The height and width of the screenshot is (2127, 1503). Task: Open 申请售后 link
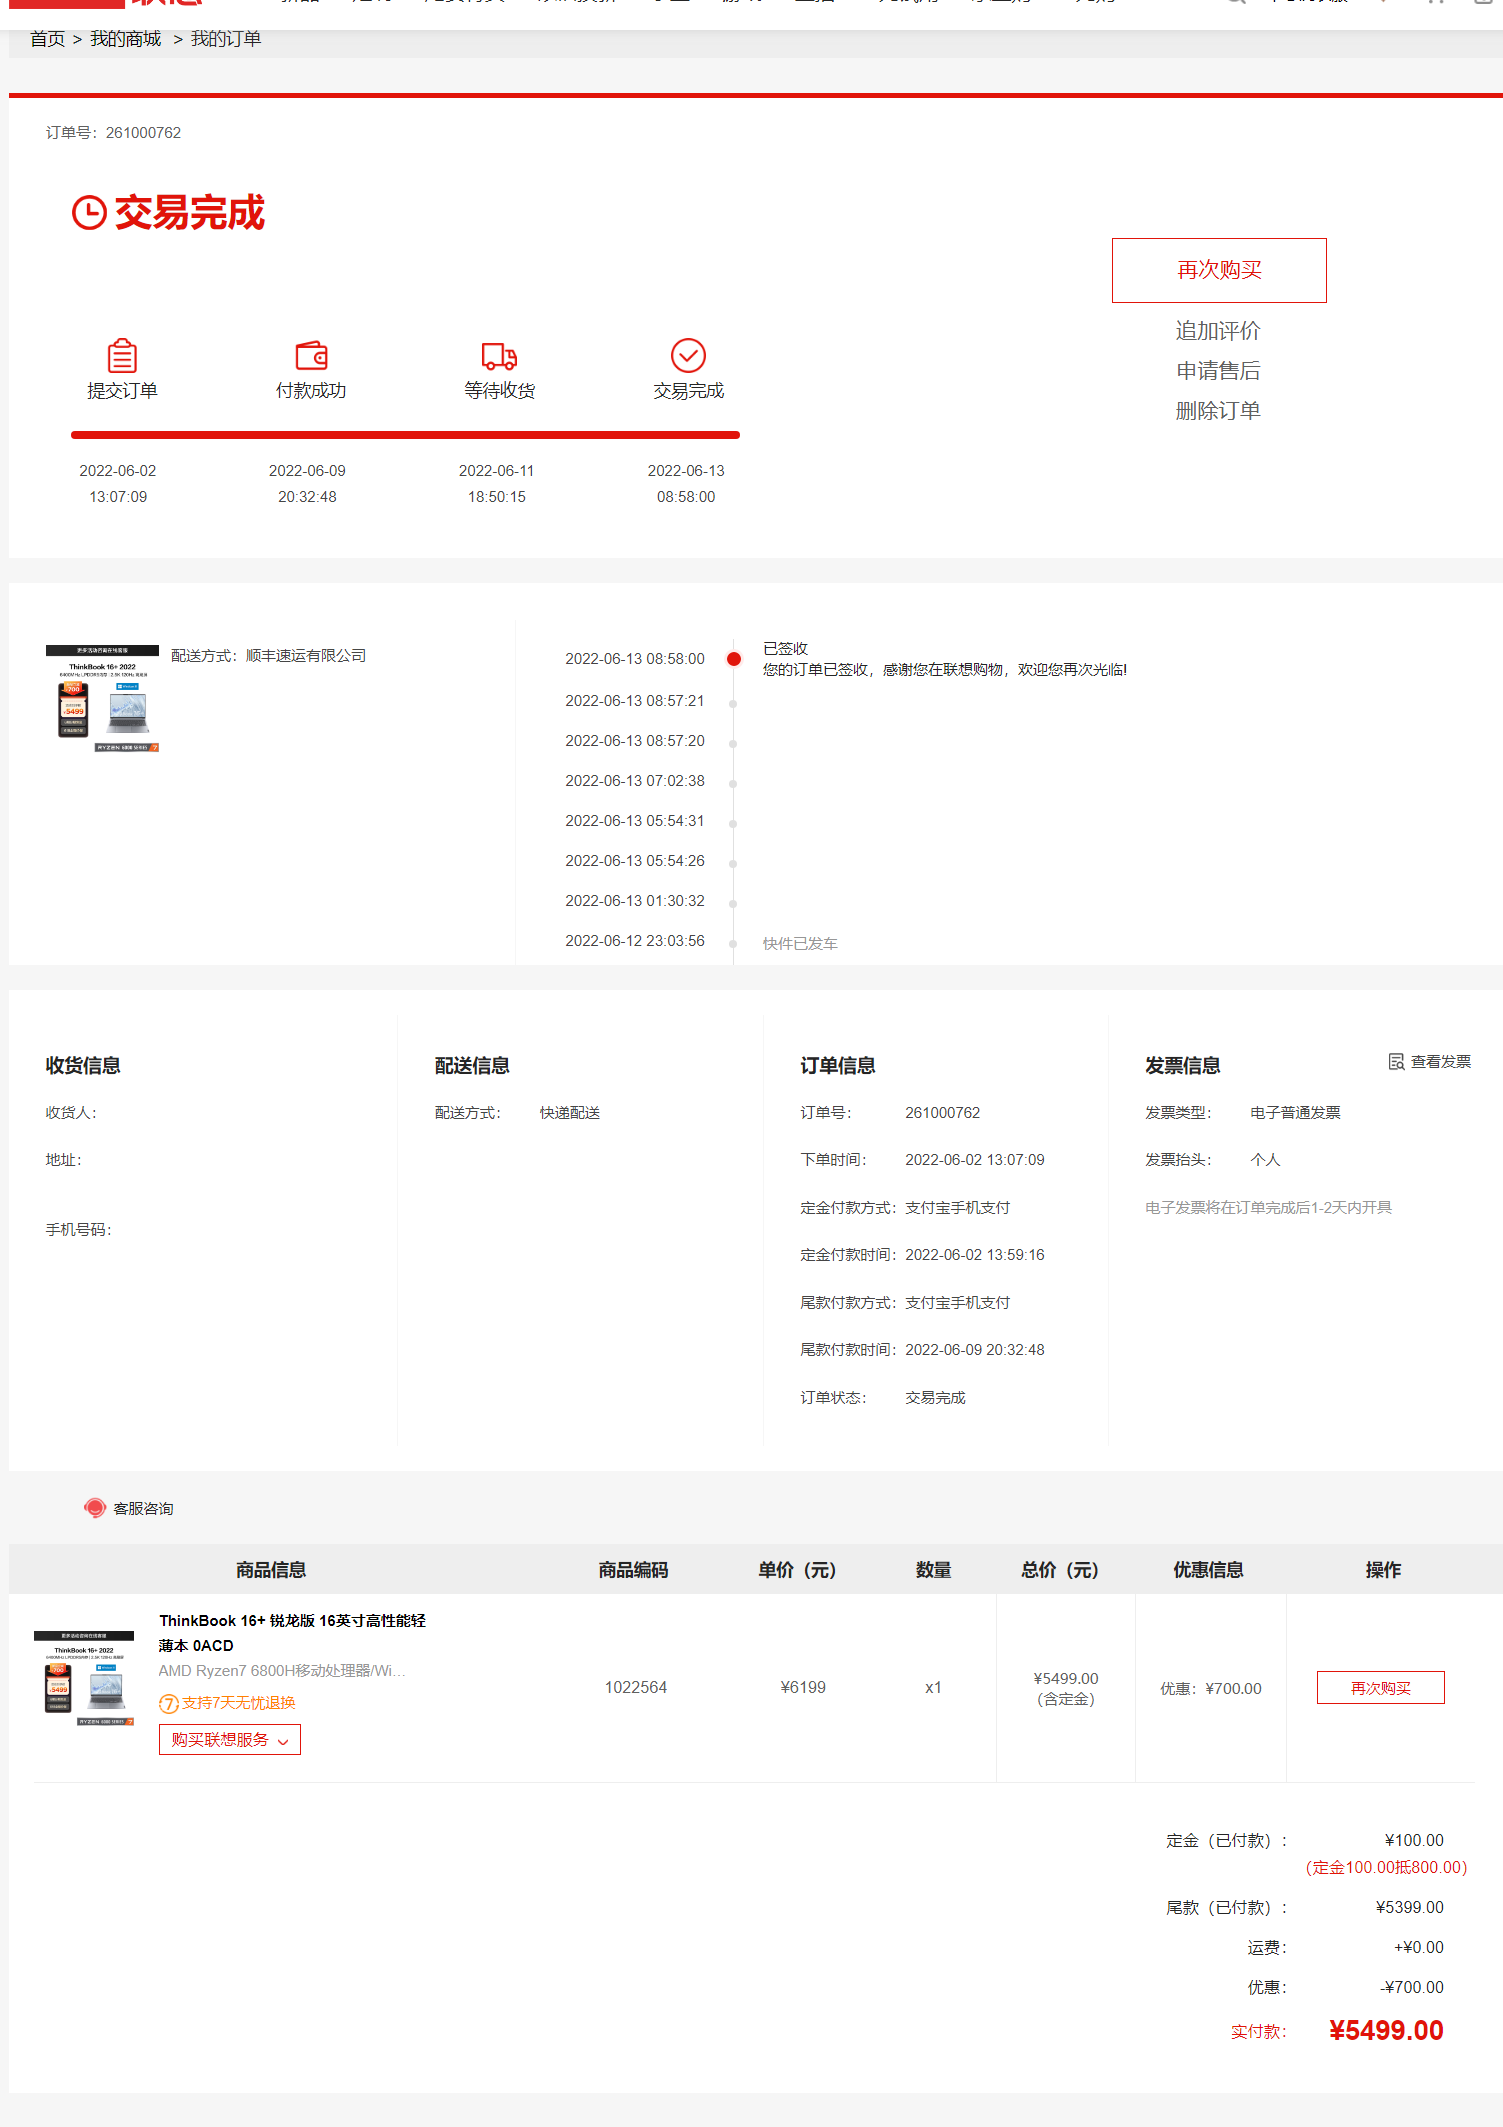point(1218,371)
